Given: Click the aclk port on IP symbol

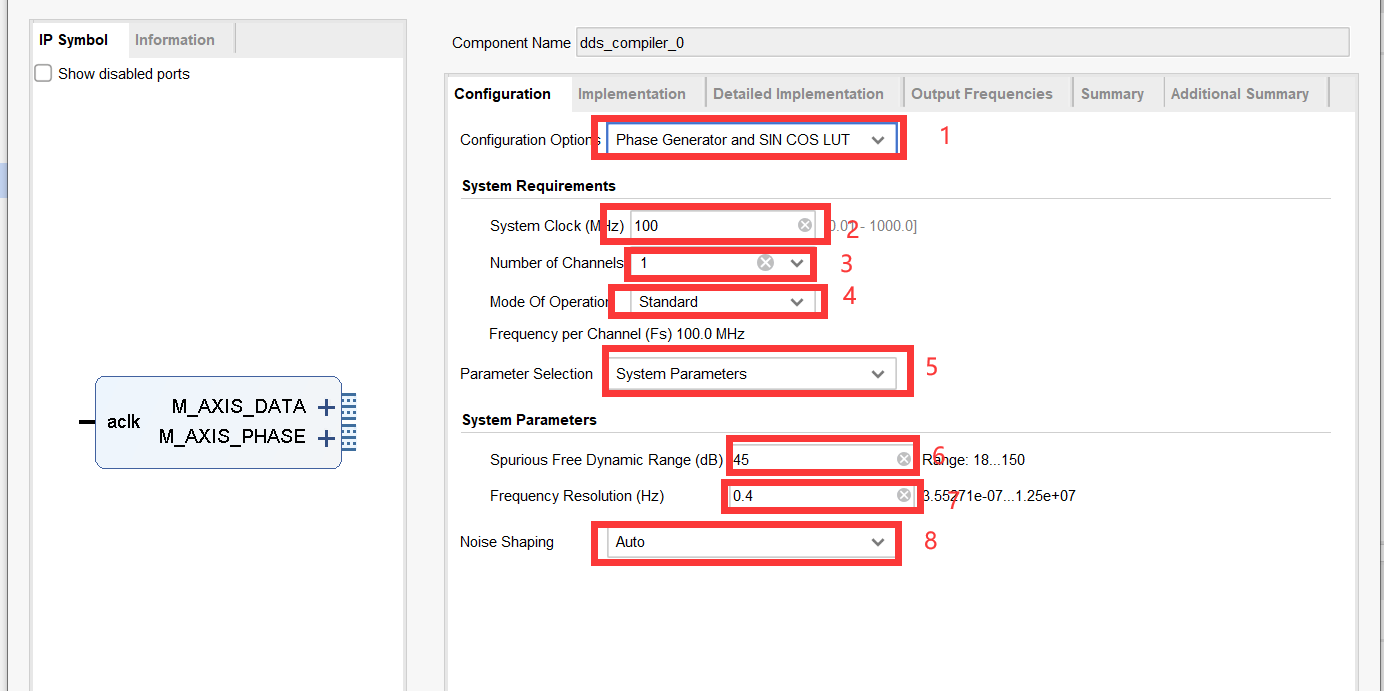Looking at the screenshot, I should click(123, 422).
